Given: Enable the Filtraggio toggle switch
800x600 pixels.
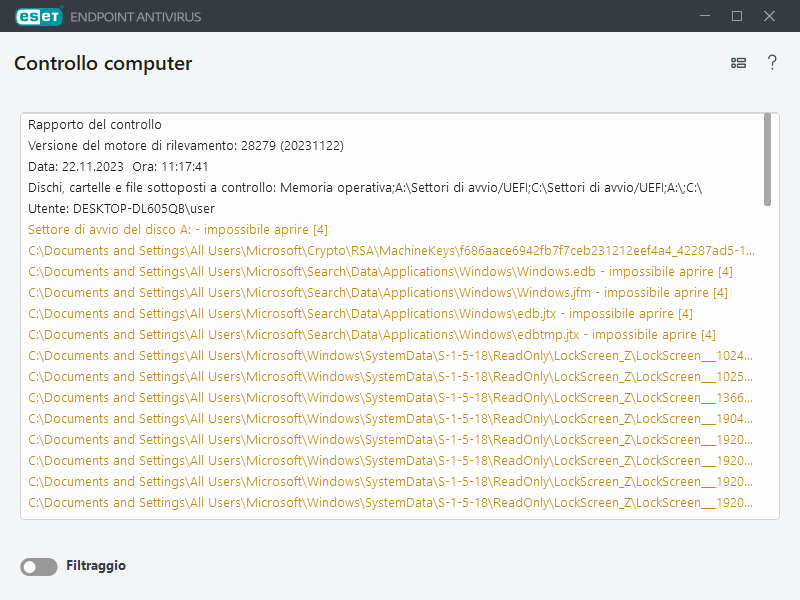Looking at the screenshot, I should point(39,567).
